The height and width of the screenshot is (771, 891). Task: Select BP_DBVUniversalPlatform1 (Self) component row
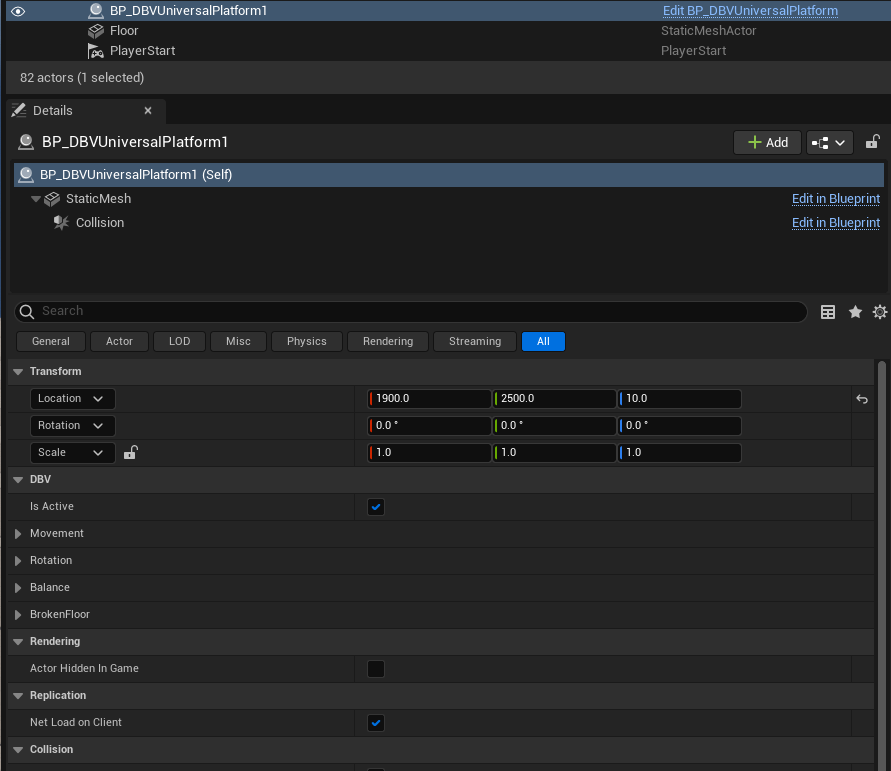point(448,174)
